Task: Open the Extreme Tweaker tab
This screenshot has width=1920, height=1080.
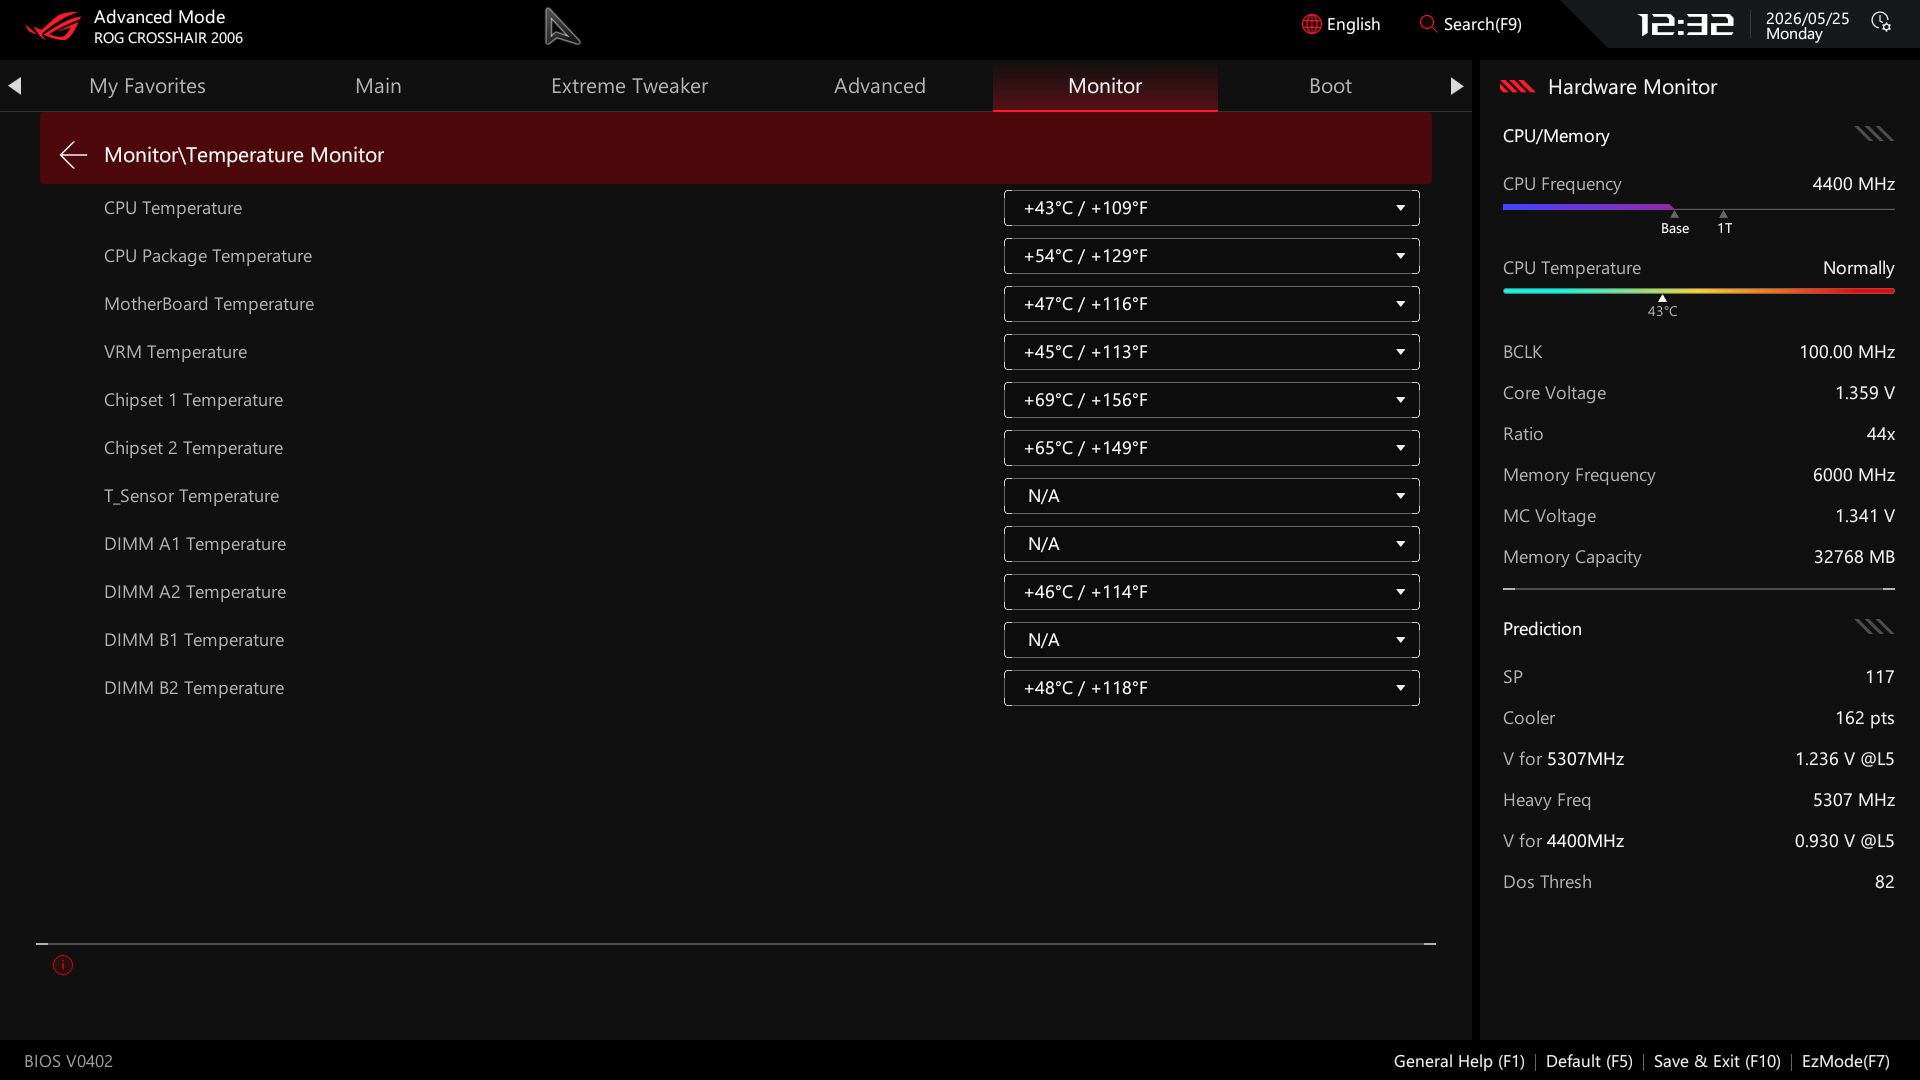Action: point(629,86)
